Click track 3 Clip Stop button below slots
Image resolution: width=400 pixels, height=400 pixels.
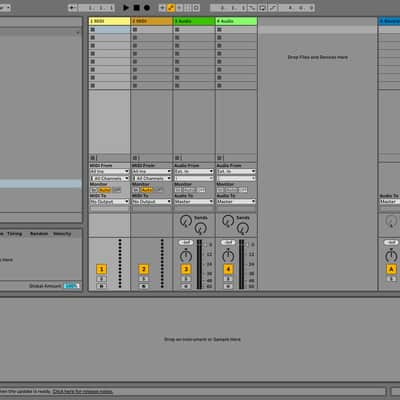pos(177,157)
